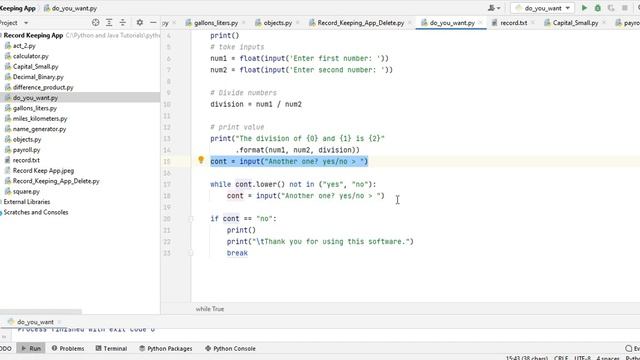Open Python Console tool window

coord(230,348)
